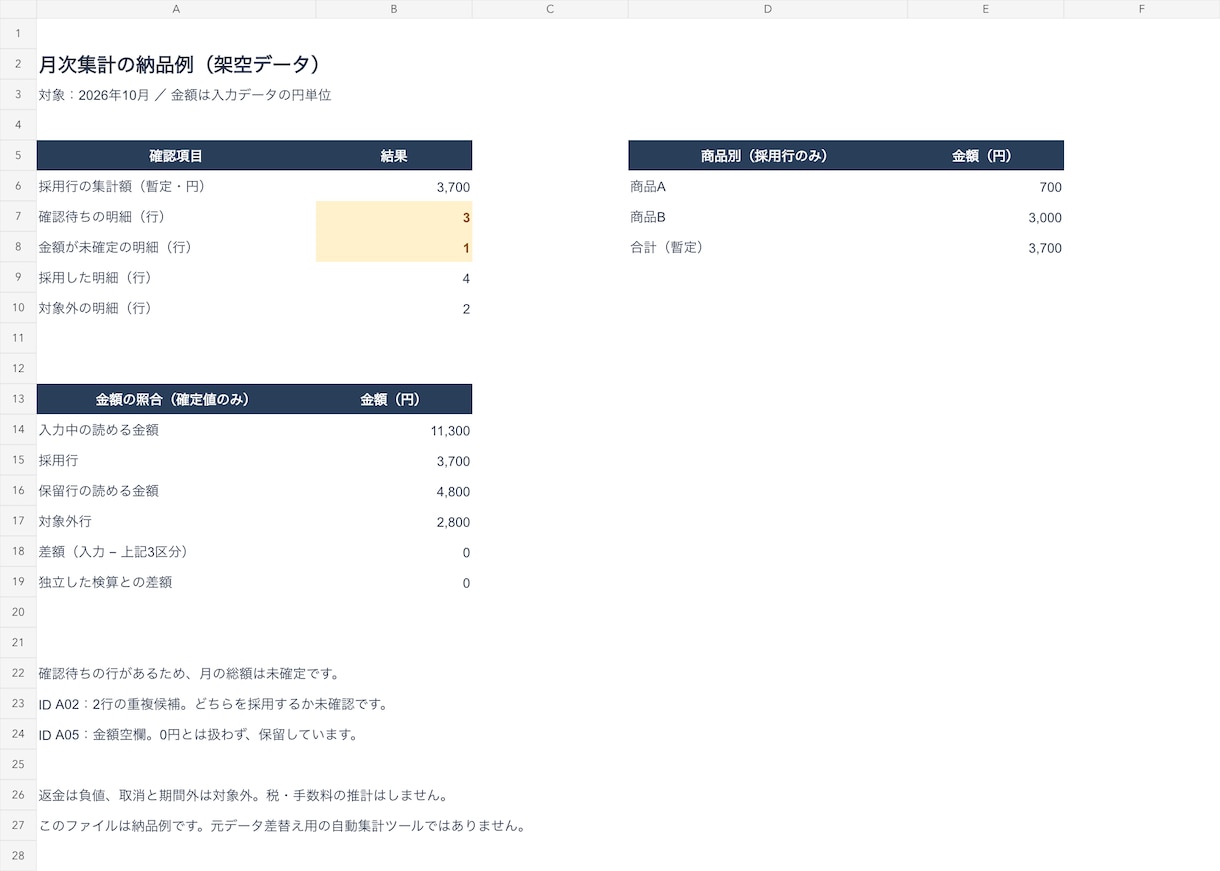Image resolution: width=1220 pixels, height=871 pixels.
Task: Click the value 4,800
Action: point(394,491)
